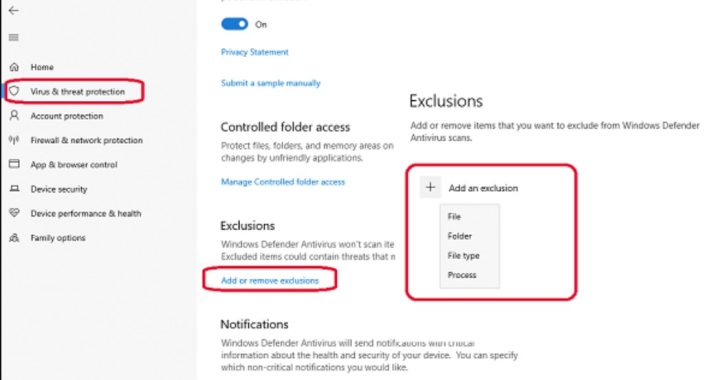The image size is (720, 380).
Task: Open the Privacy Statement link
Action: point(255,52)
